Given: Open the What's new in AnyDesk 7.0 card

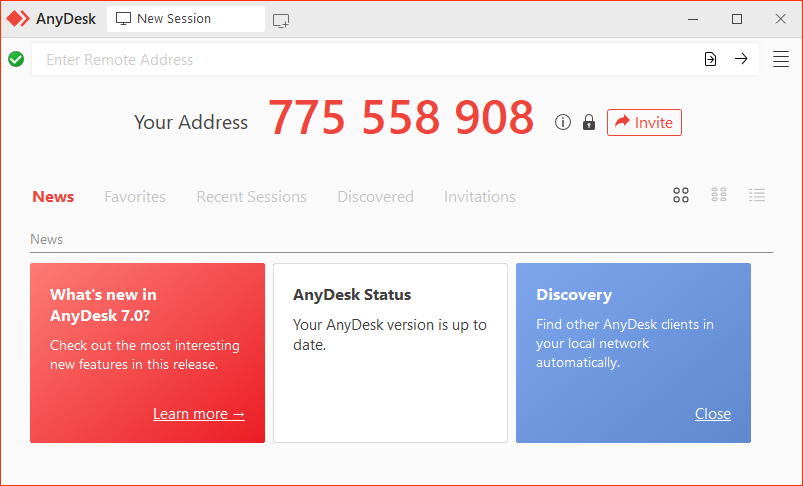Looking at the screenshot, I should [x=147, y=353].
